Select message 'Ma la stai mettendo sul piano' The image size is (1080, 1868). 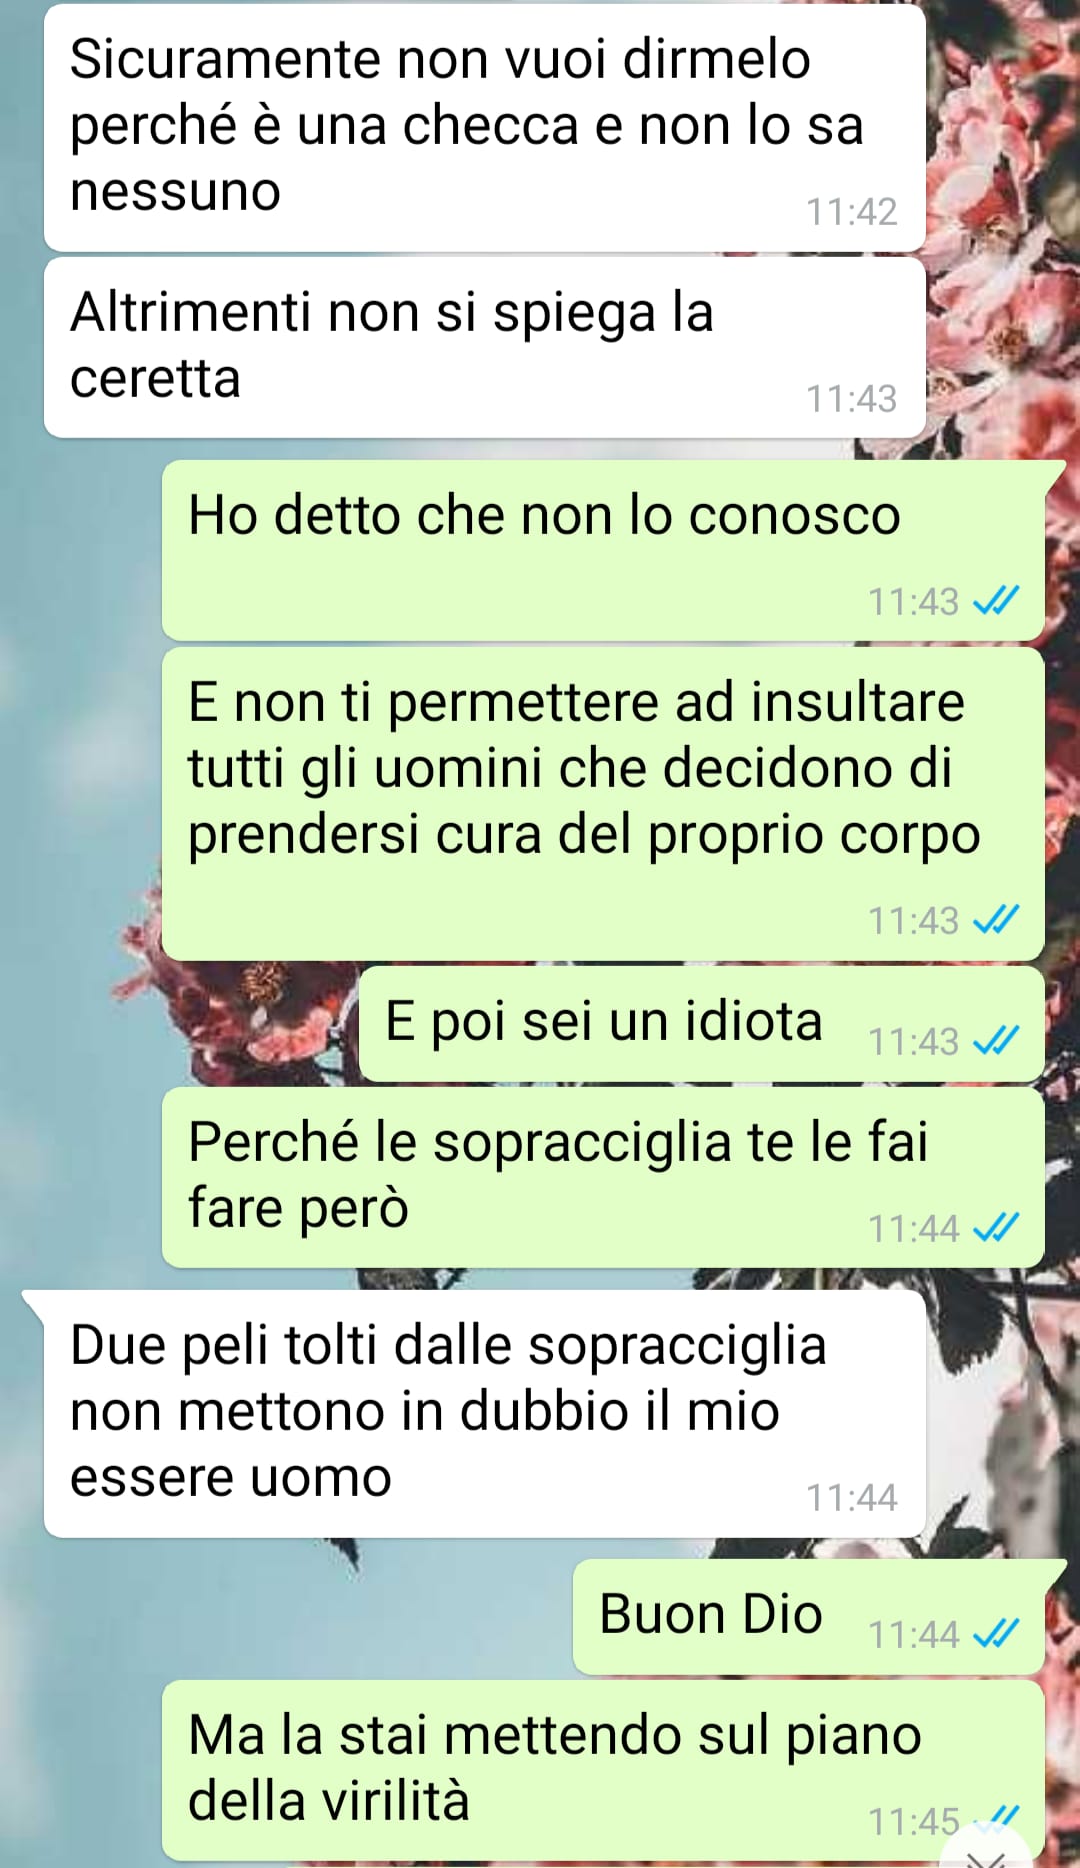tap(603, 1770)
